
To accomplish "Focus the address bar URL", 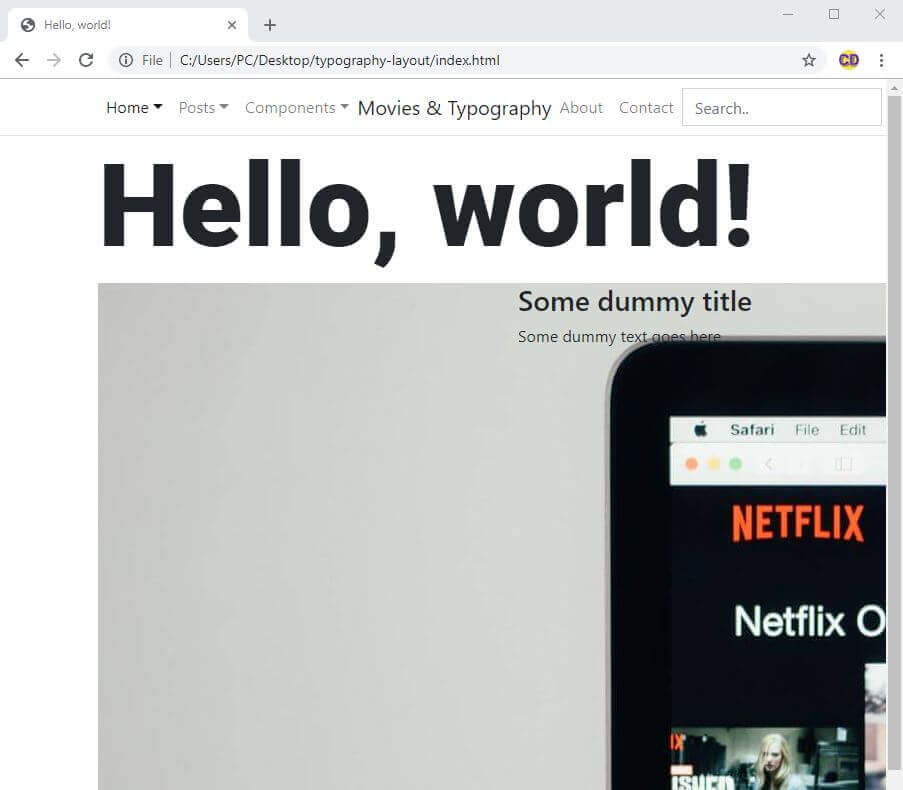I will [x=339, y=60].
